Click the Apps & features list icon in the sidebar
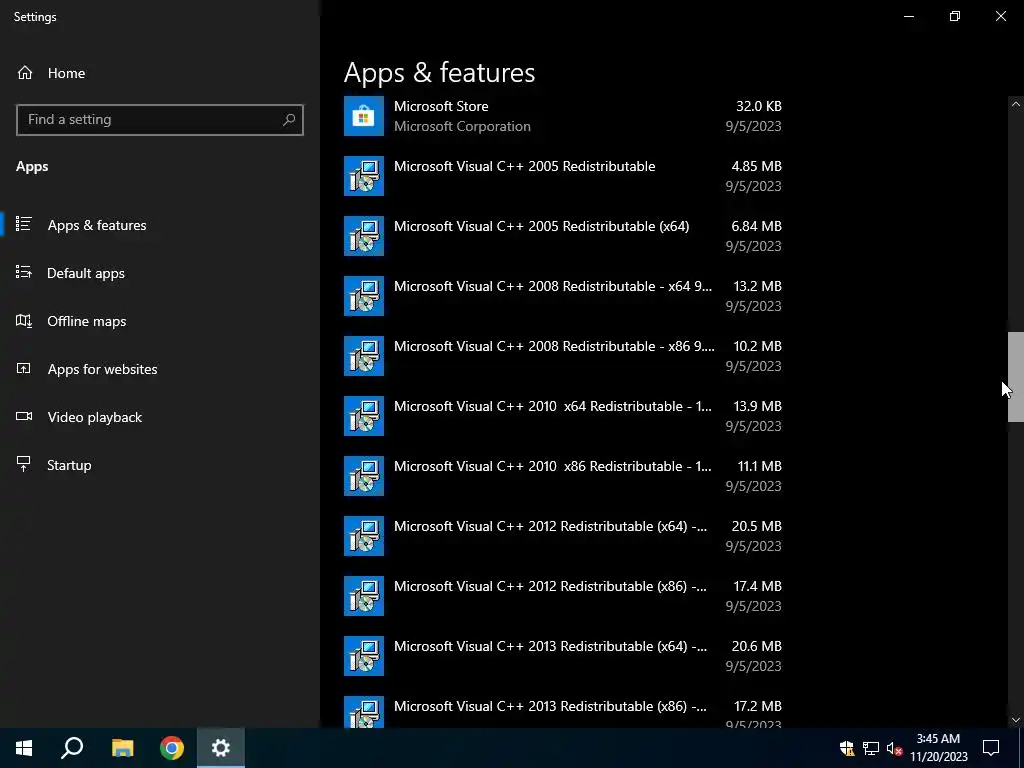Screen dimensions: 1024x768 [24, 225]
